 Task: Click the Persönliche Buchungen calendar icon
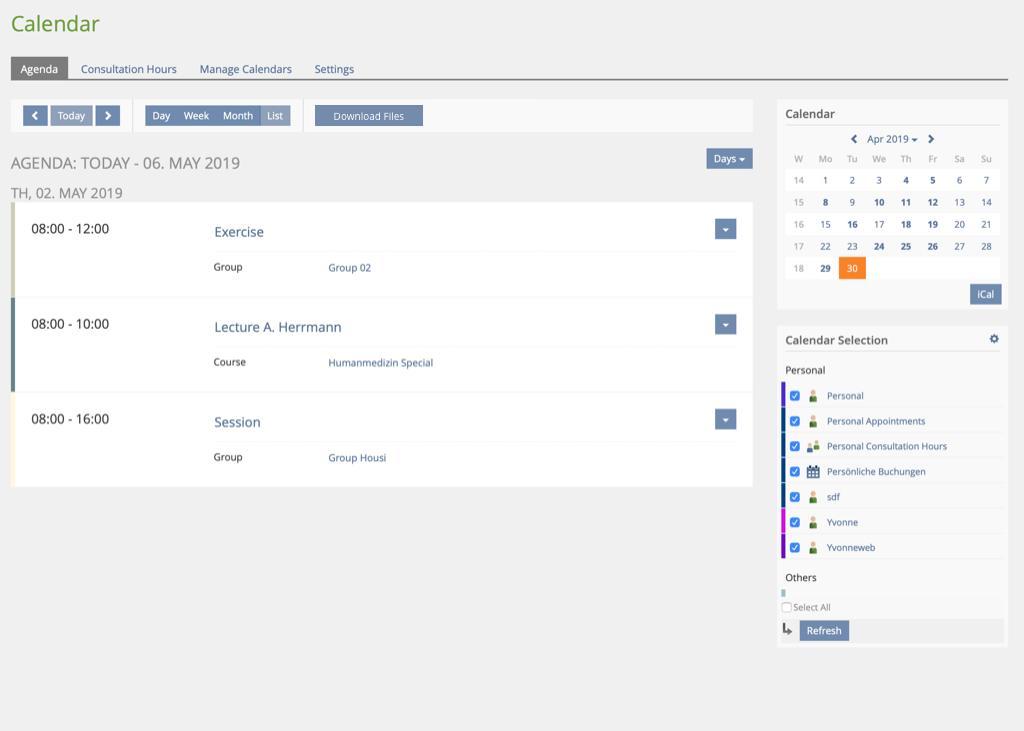pyautogui.click(x=813, y=472)
